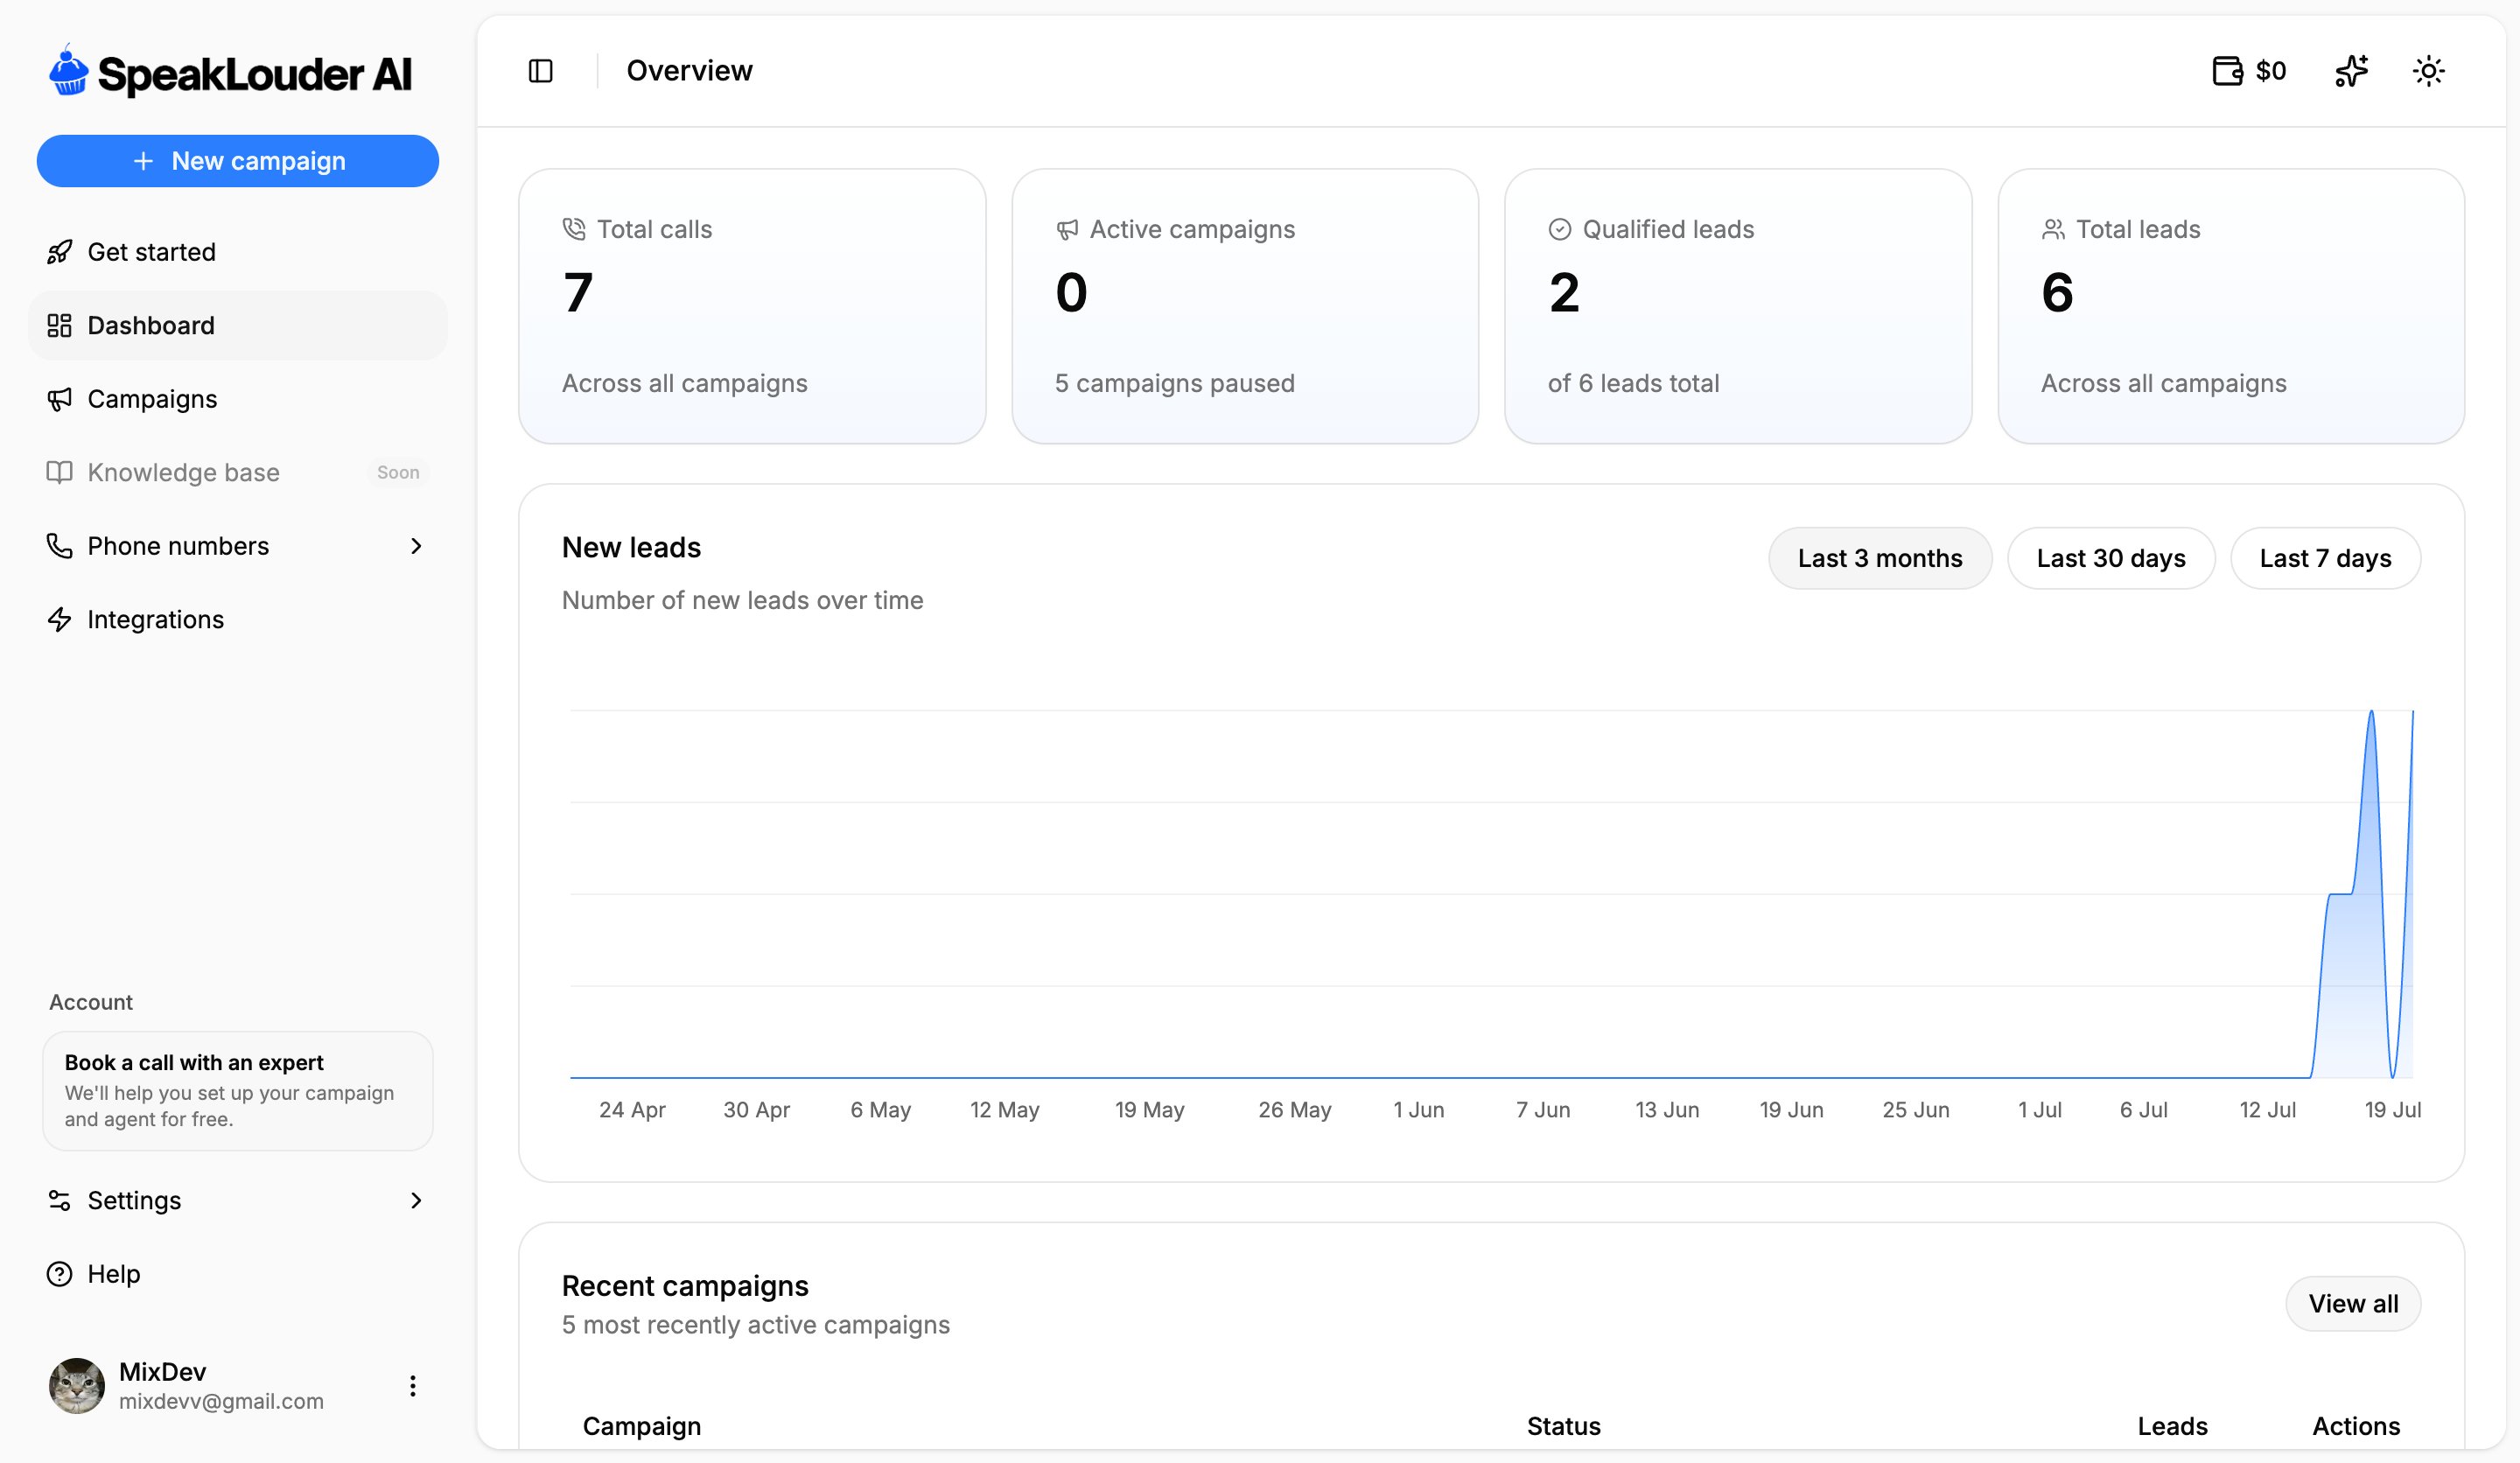Click '5 campaigns paused' text
2520x1463 pixels.
[x=1174, y=383]
